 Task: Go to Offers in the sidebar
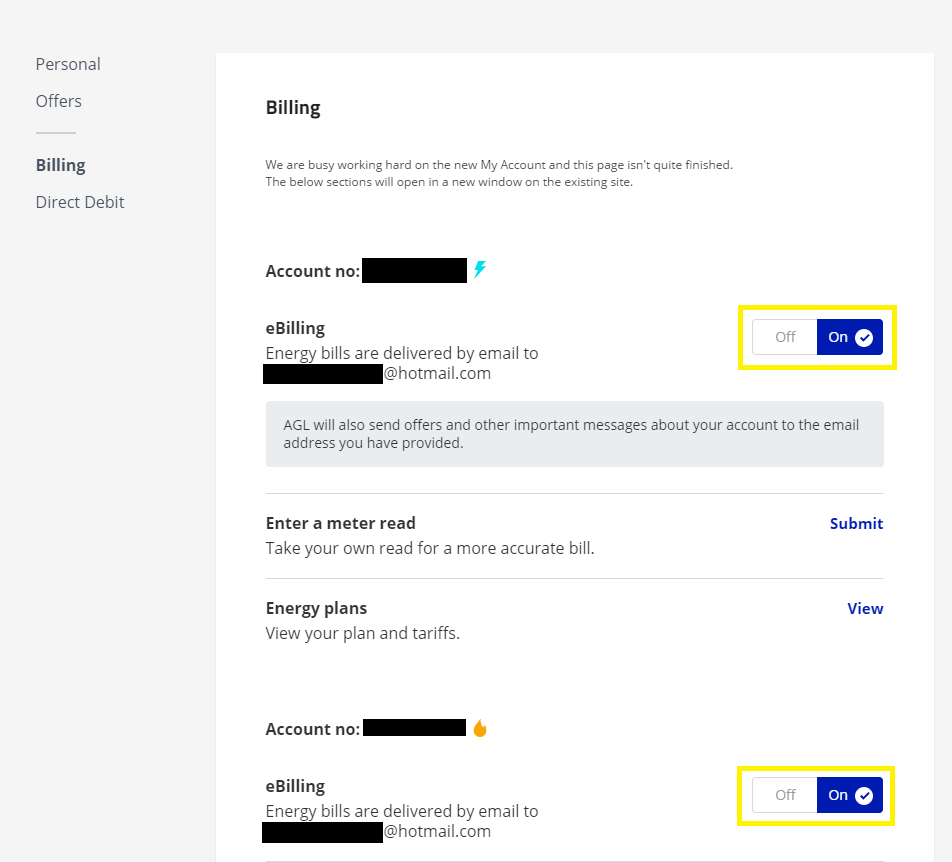pos(59,101)
